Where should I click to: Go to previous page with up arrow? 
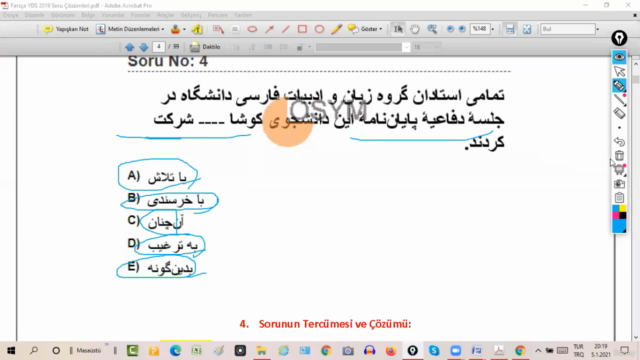click(x=130, y=47)
